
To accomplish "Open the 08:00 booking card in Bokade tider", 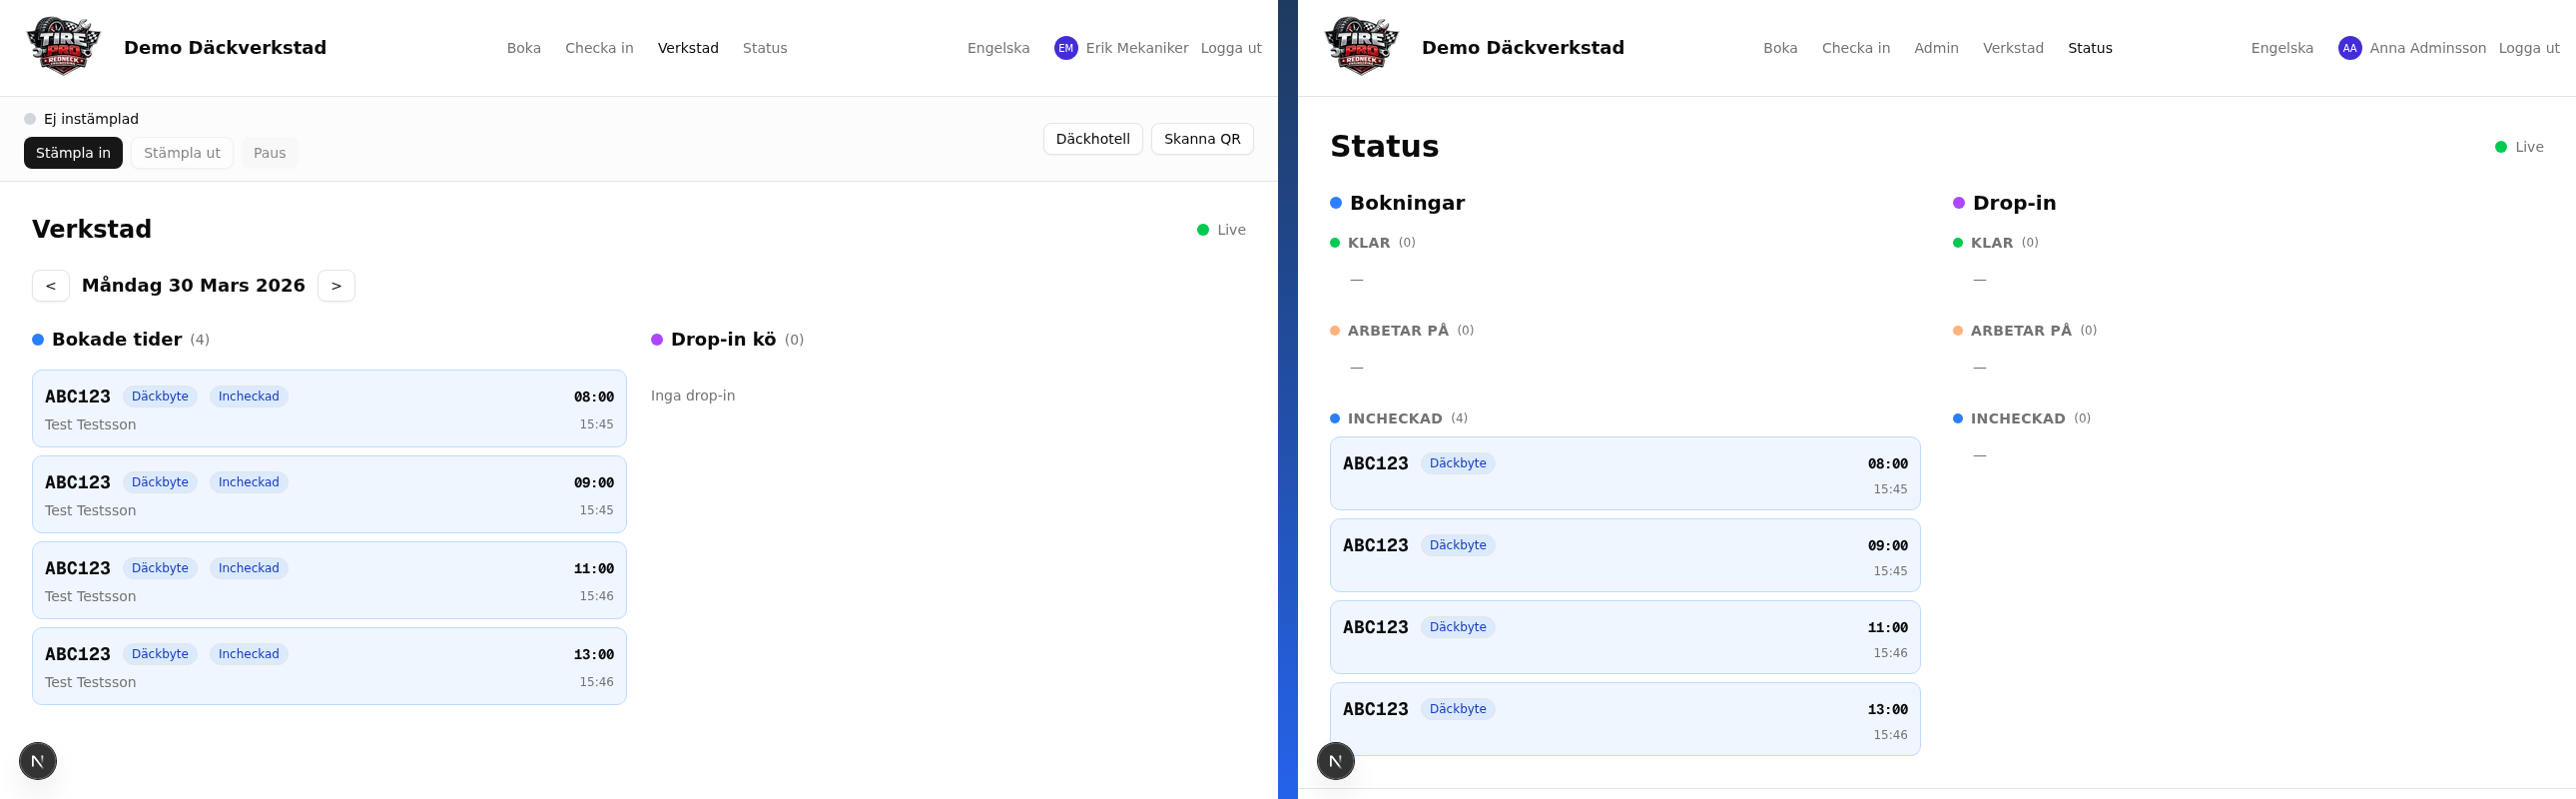I will point(329,409).
